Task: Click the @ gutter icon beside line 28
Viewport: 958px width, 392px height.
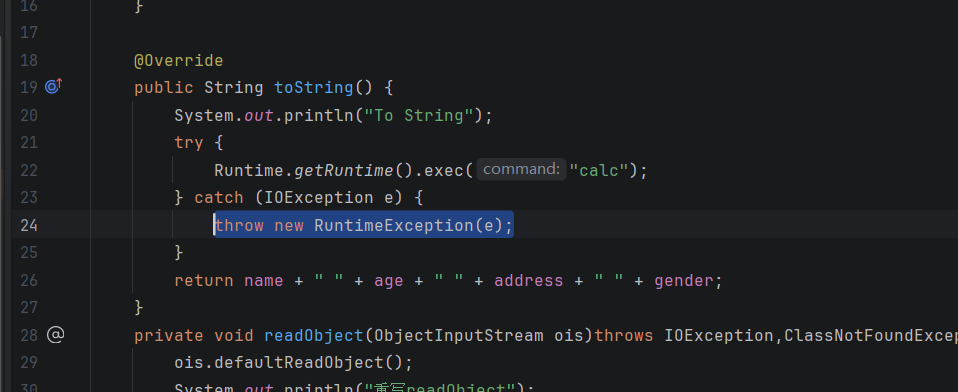Action: coord(55,335)
